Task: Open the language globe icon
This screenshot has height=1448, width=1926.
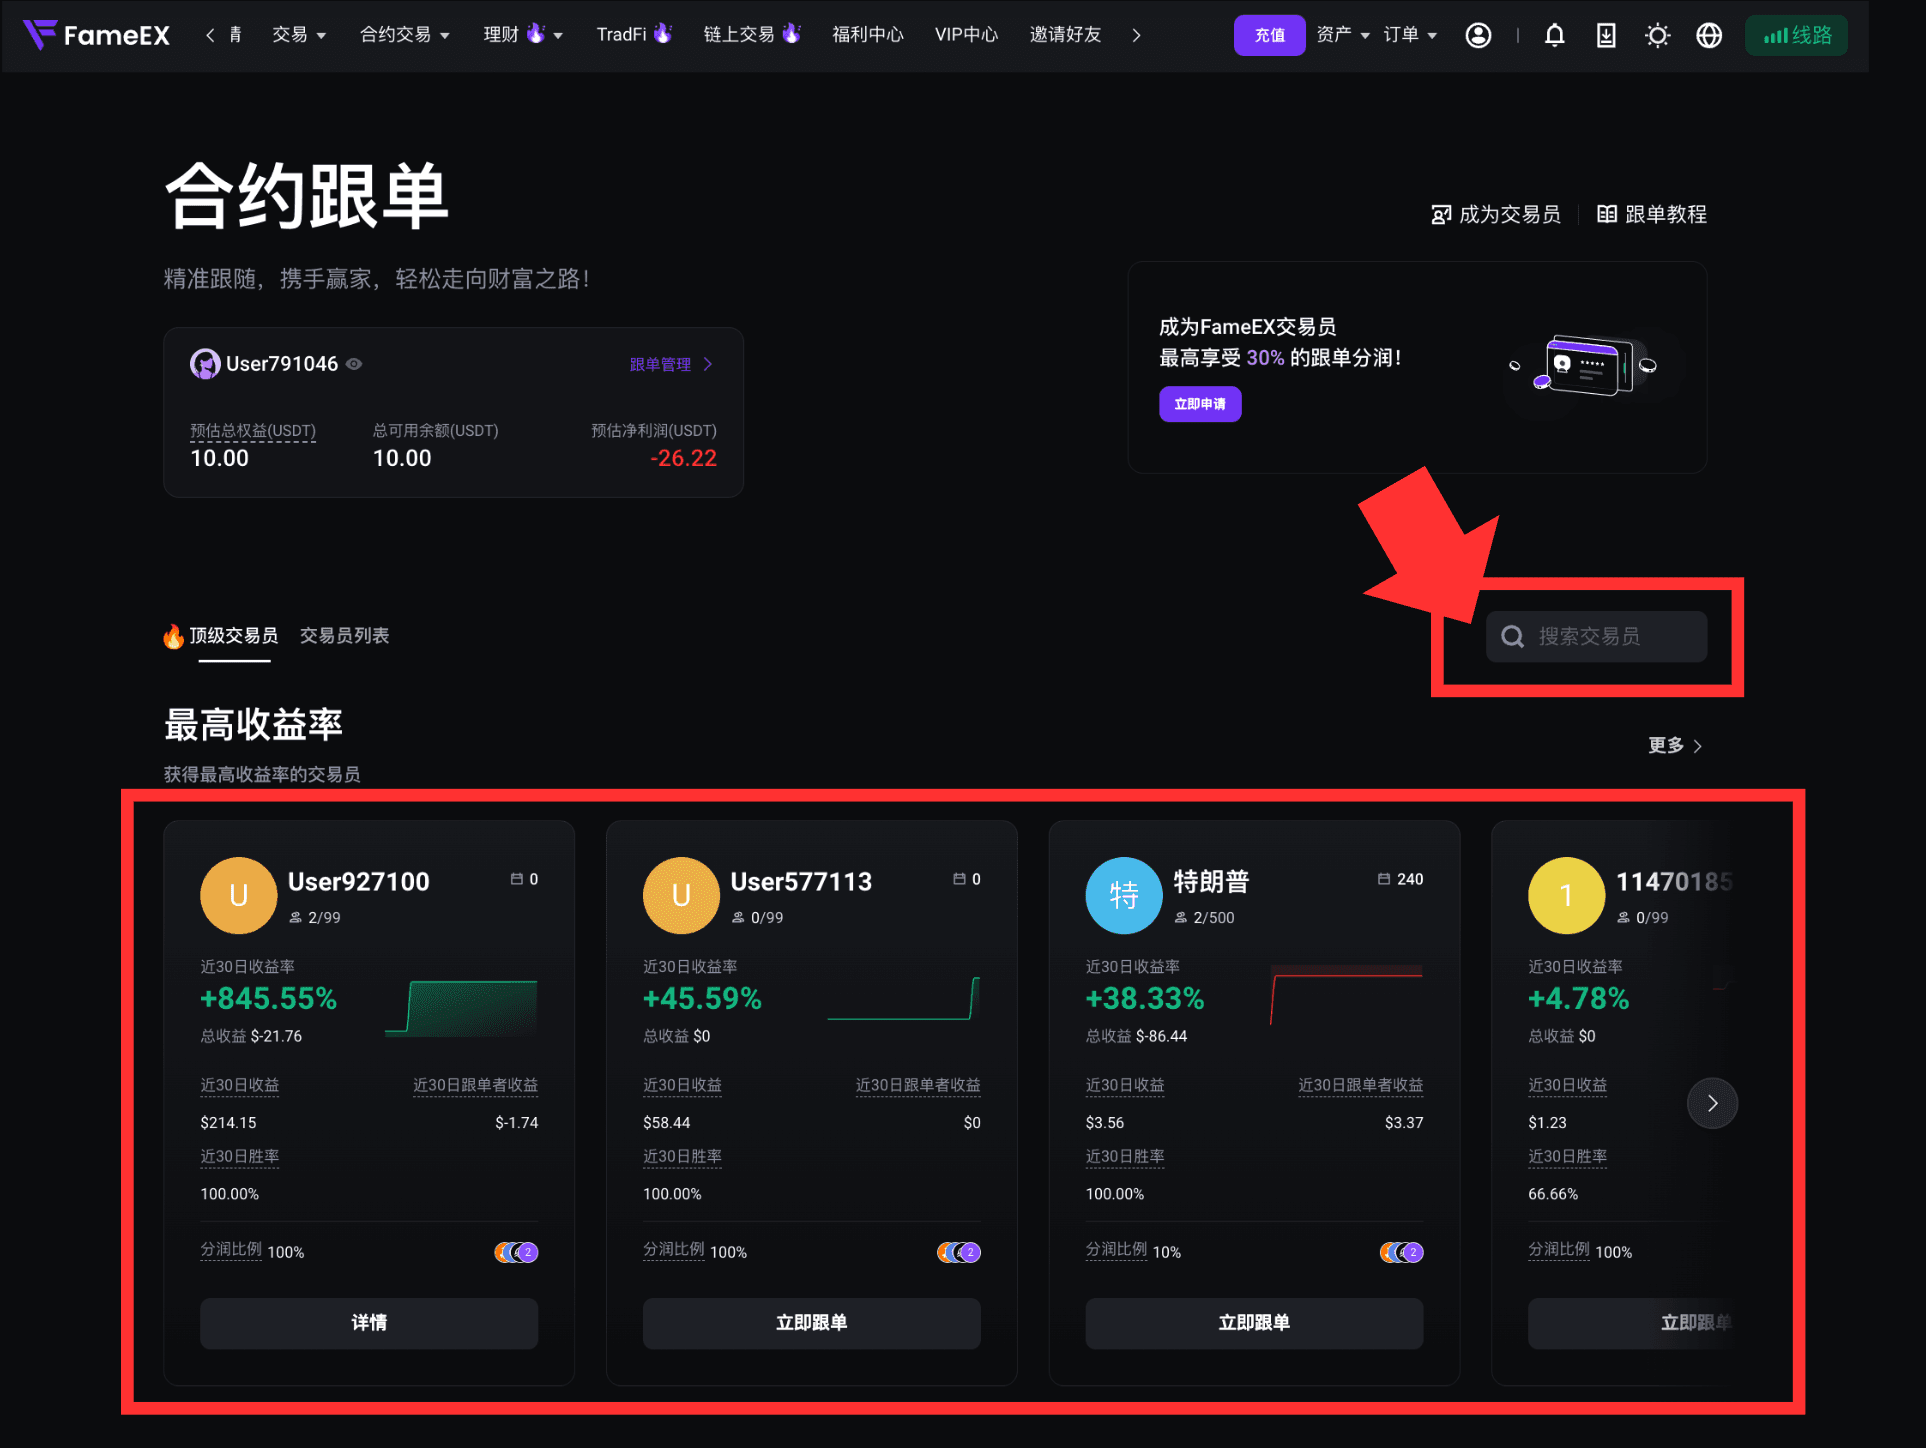Action: tap(1709, 35)
